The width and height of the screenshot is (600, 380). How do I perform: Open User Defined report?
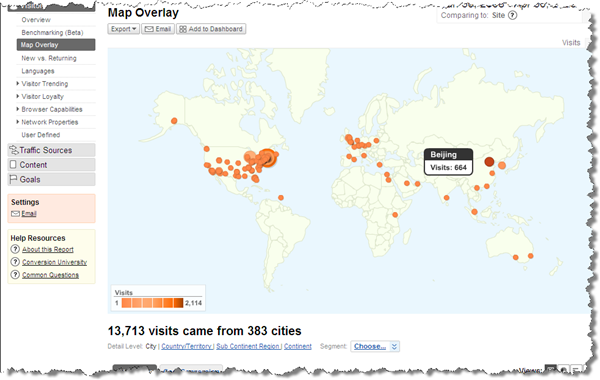pyautogui.click(x=41, y=135)
